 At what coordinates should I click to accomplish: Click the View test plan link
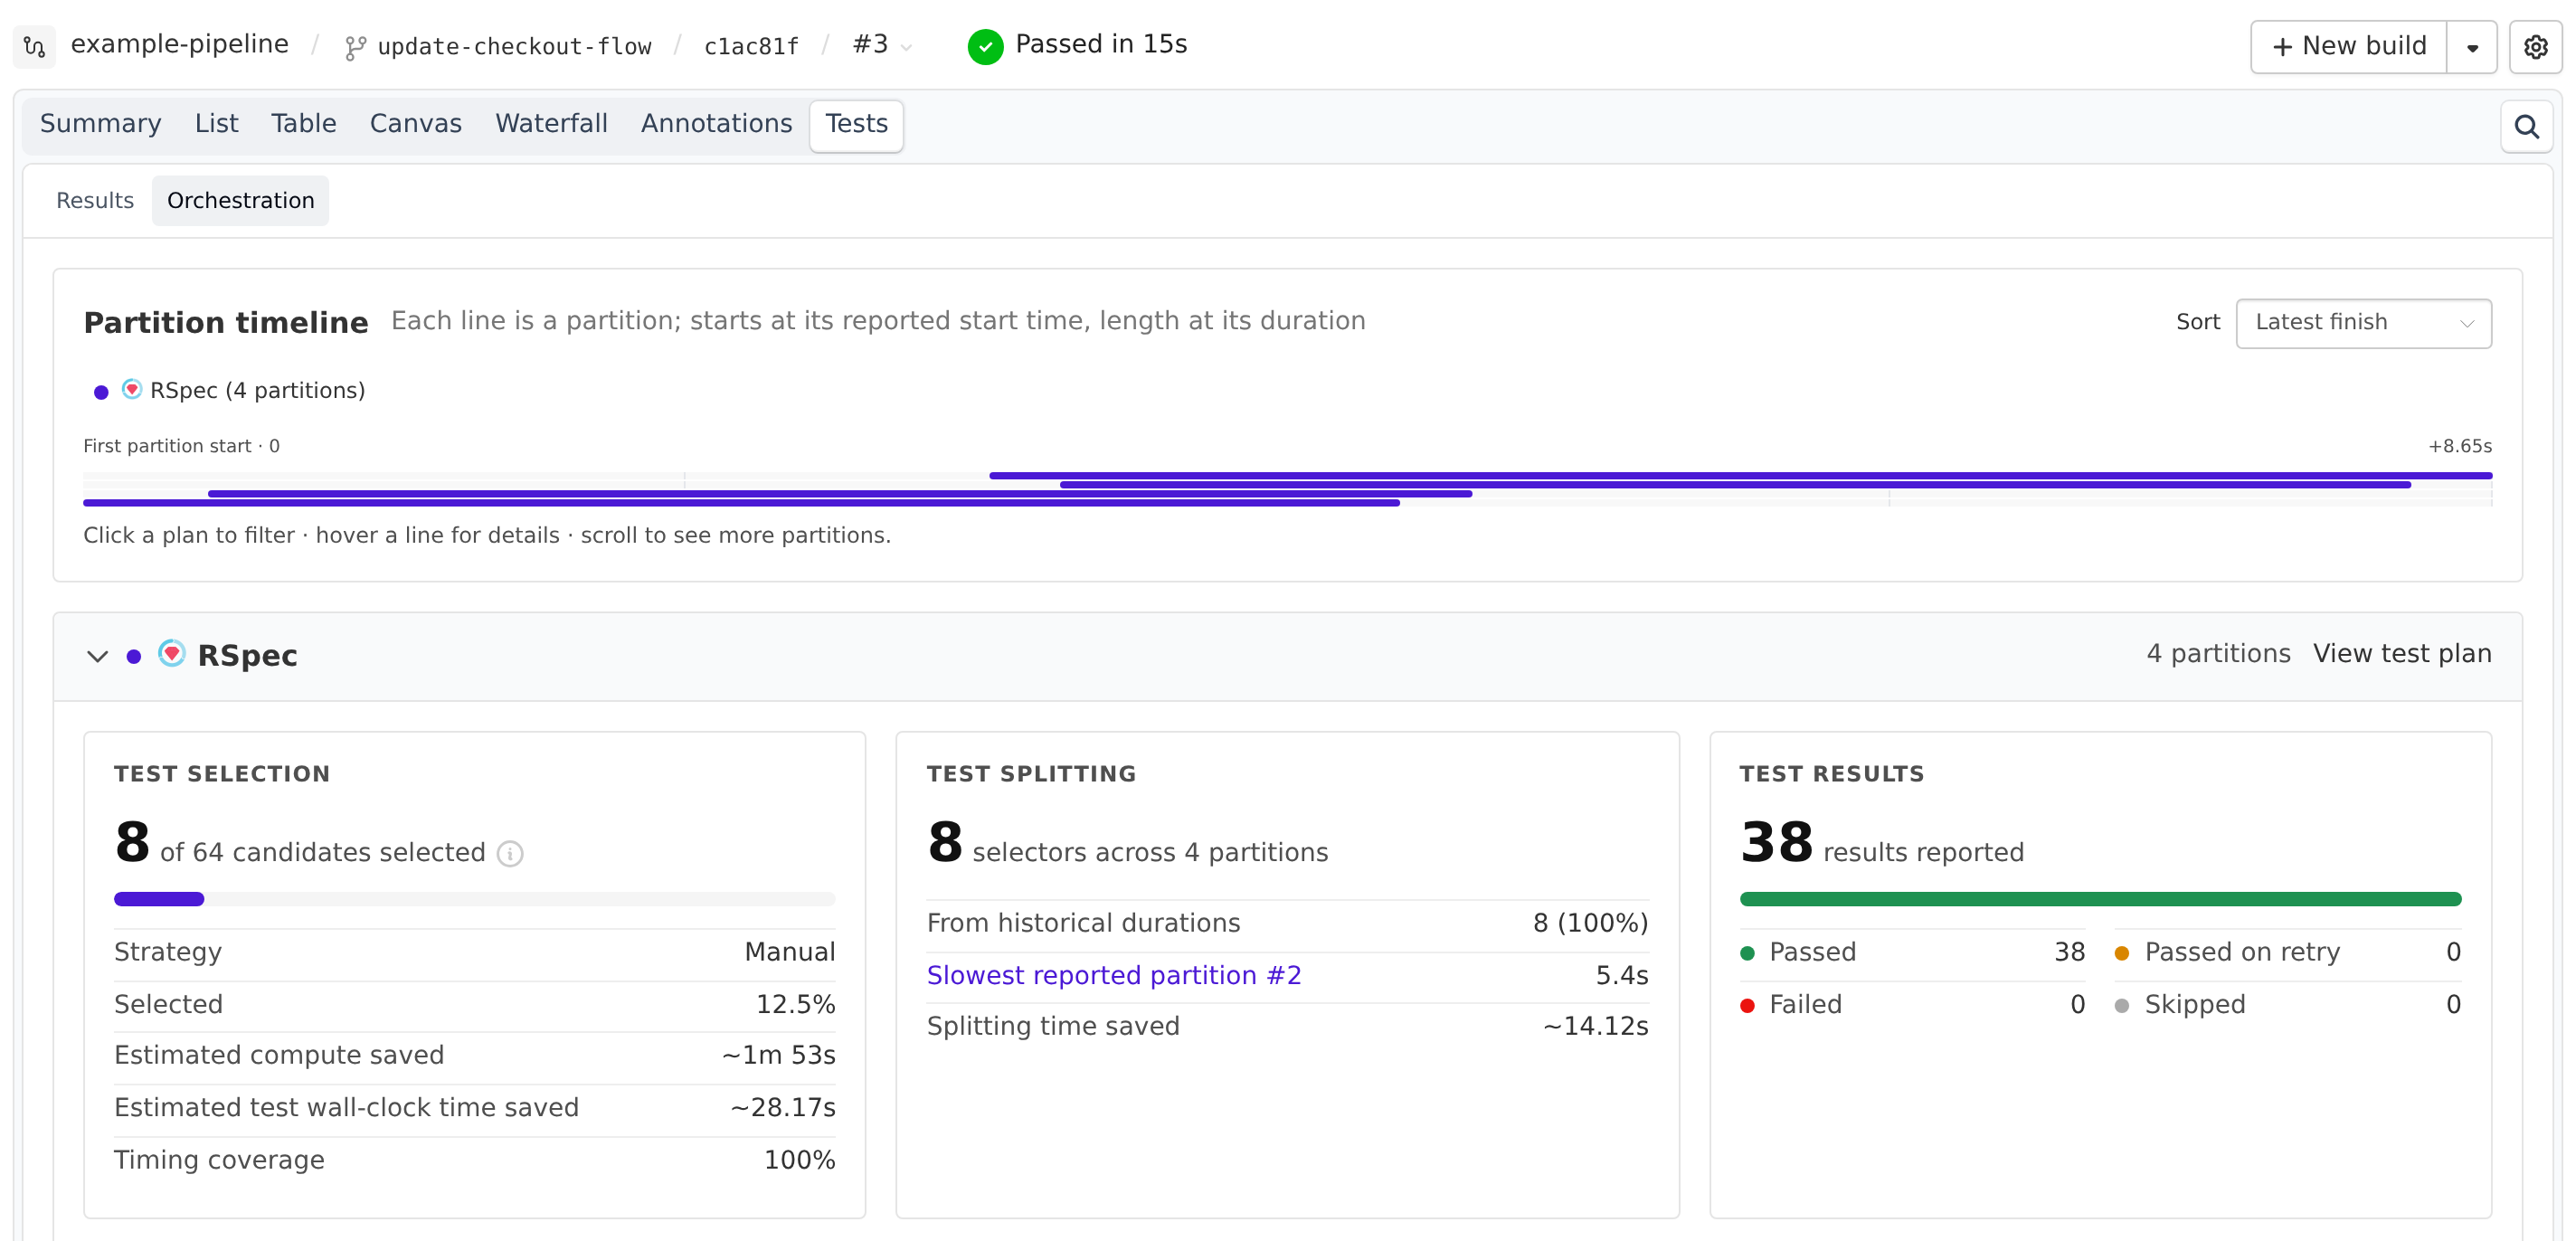[2402, 654]
